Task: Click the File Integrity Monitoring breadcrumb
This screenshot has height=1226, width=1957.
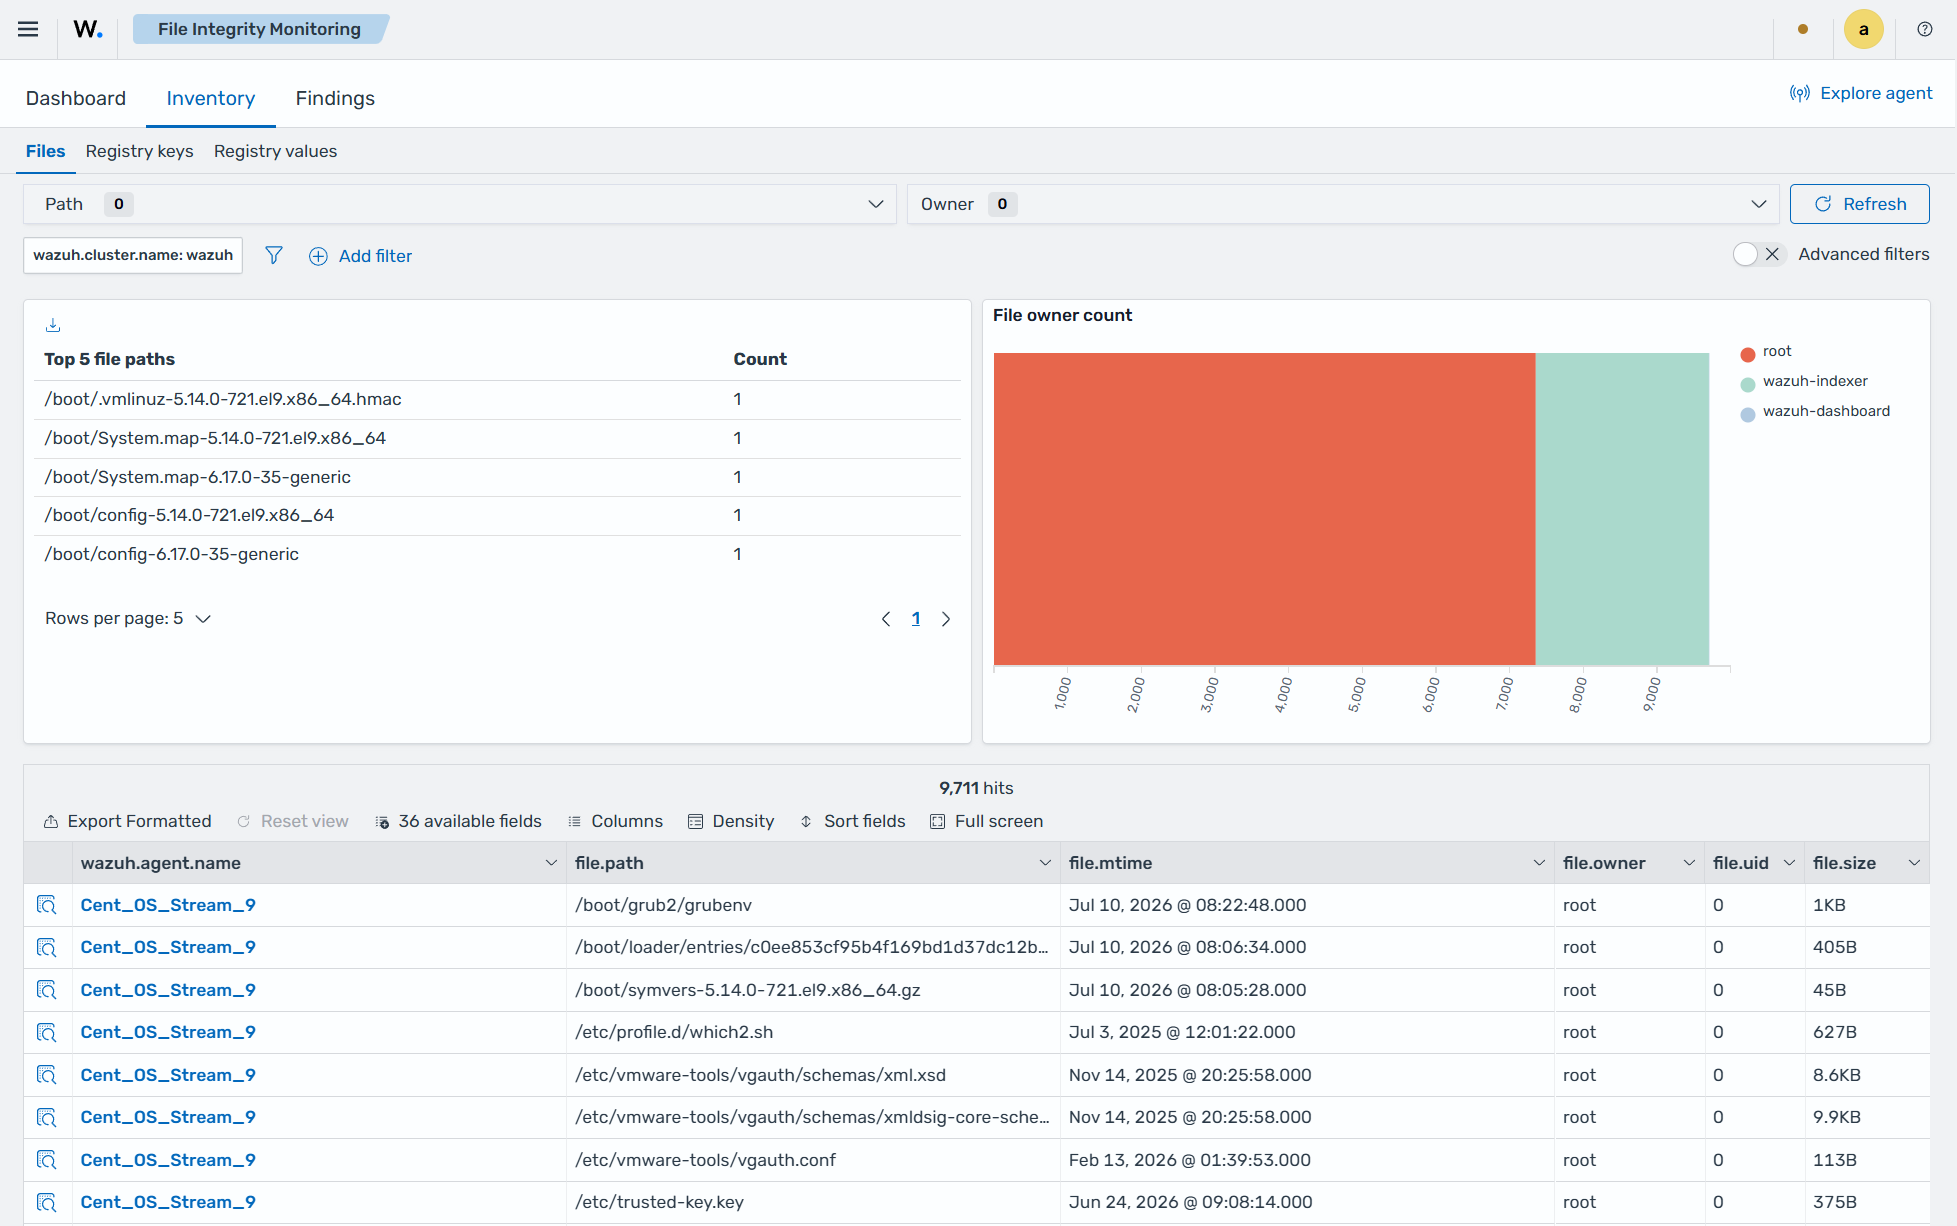Action: 260,29
